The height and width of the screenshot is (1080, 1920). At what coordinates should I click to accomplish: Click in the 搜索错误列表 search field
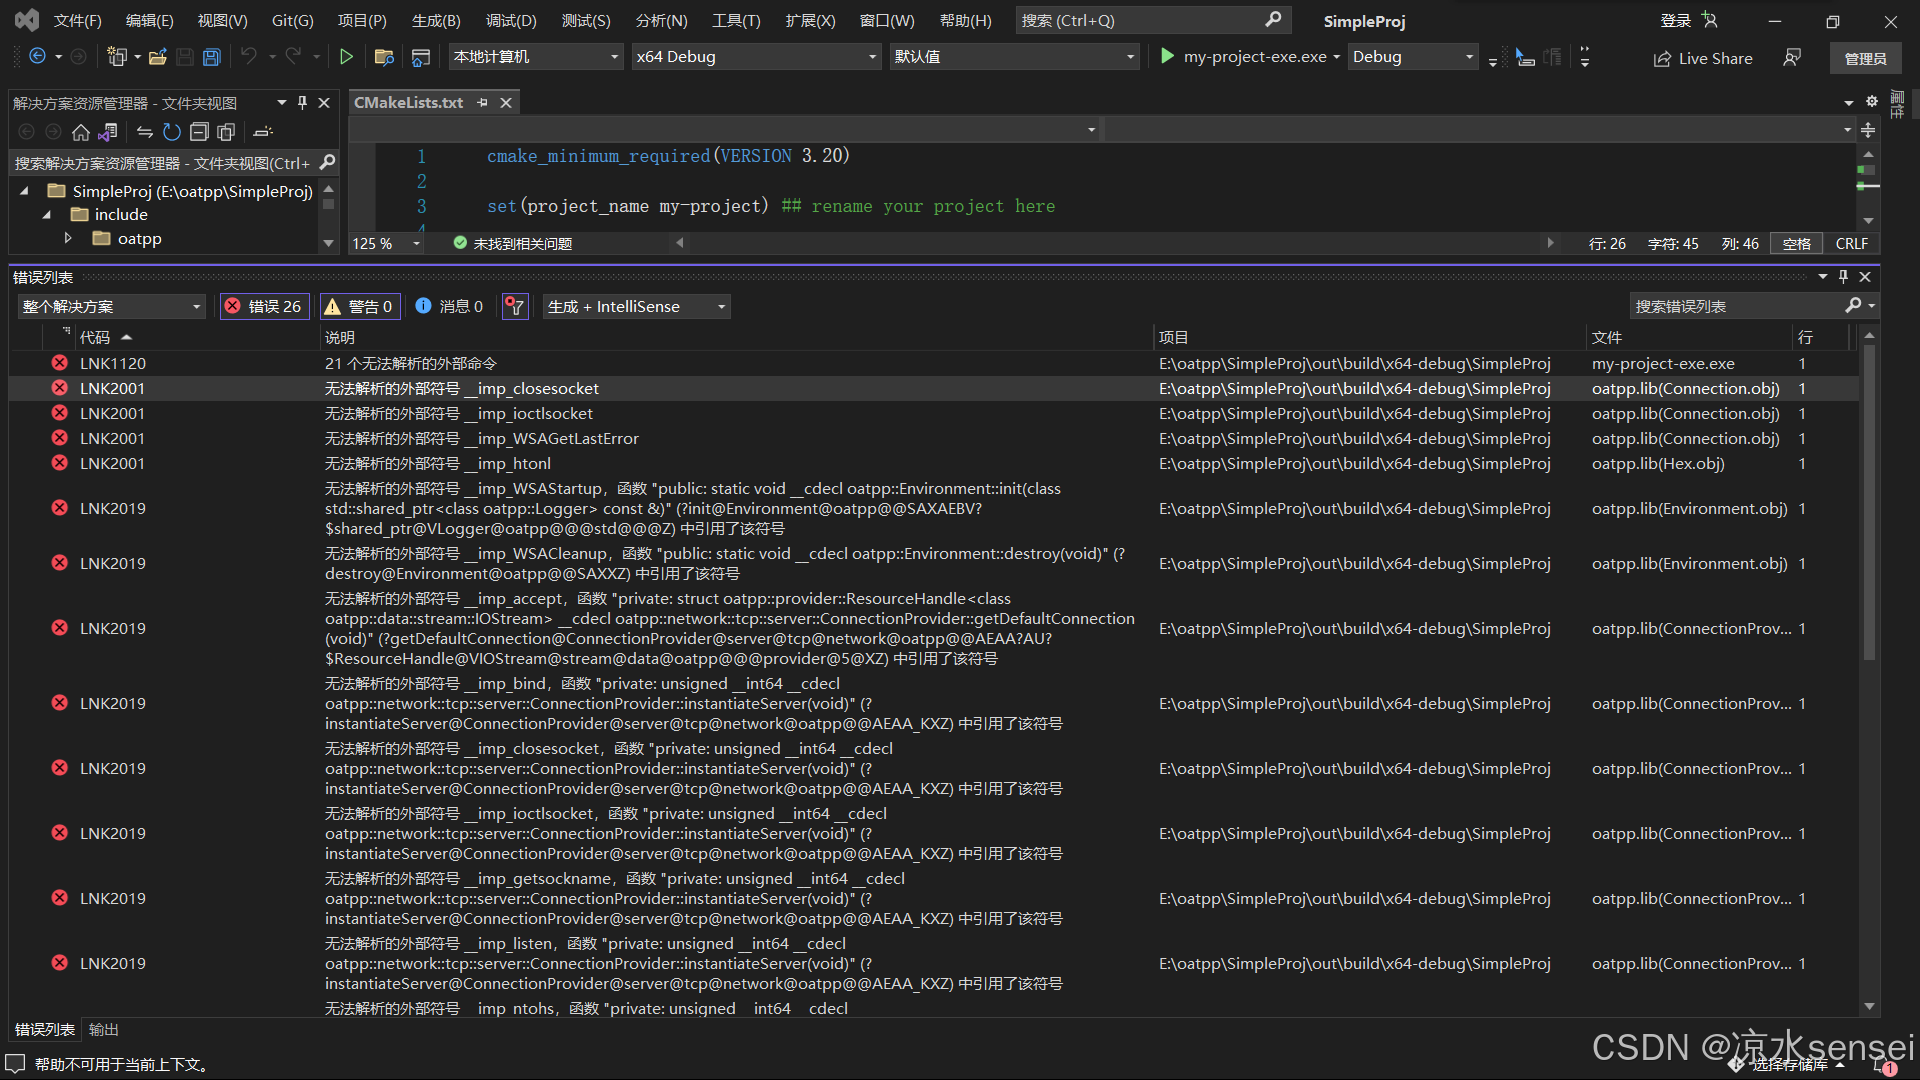pos(1737,307)
